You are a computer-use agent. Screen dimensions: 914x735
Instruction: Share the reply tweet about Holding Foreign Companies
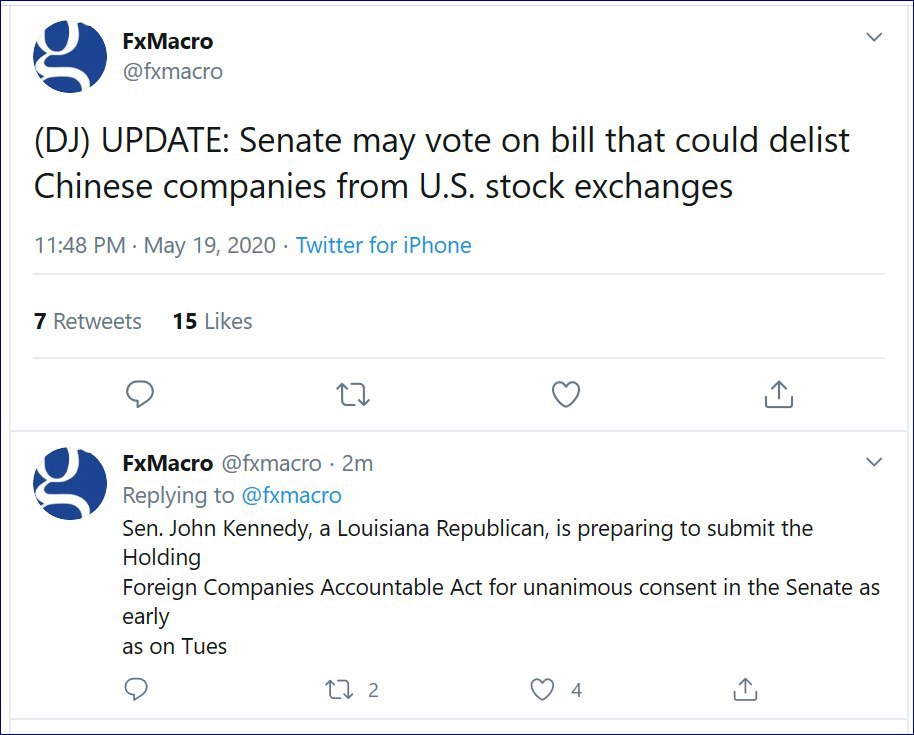tap(745, 689)
